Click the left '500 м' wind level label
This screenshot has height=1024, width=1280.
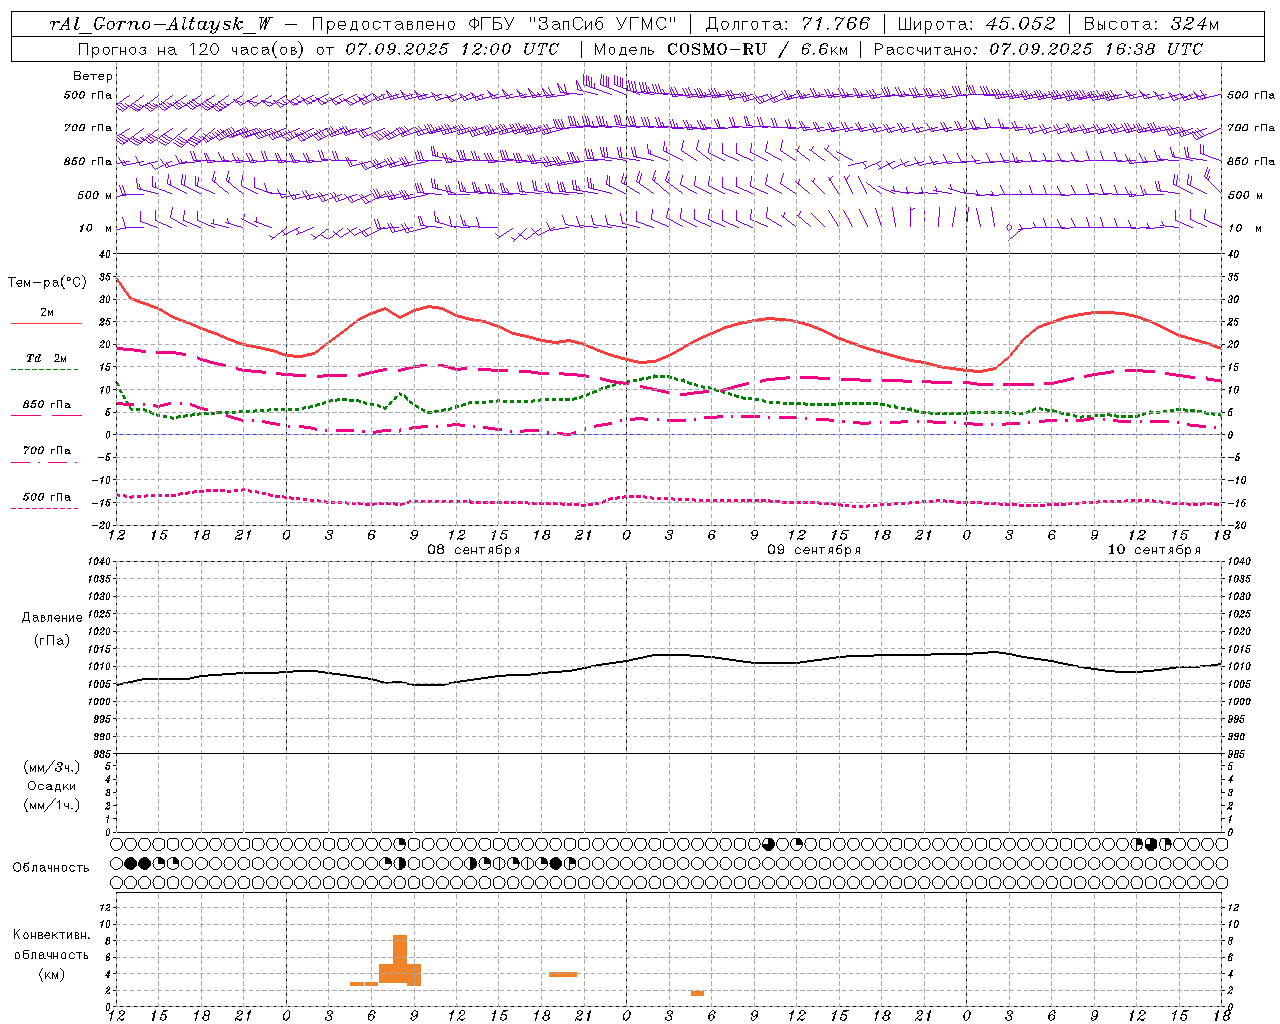tap(95, 195)
